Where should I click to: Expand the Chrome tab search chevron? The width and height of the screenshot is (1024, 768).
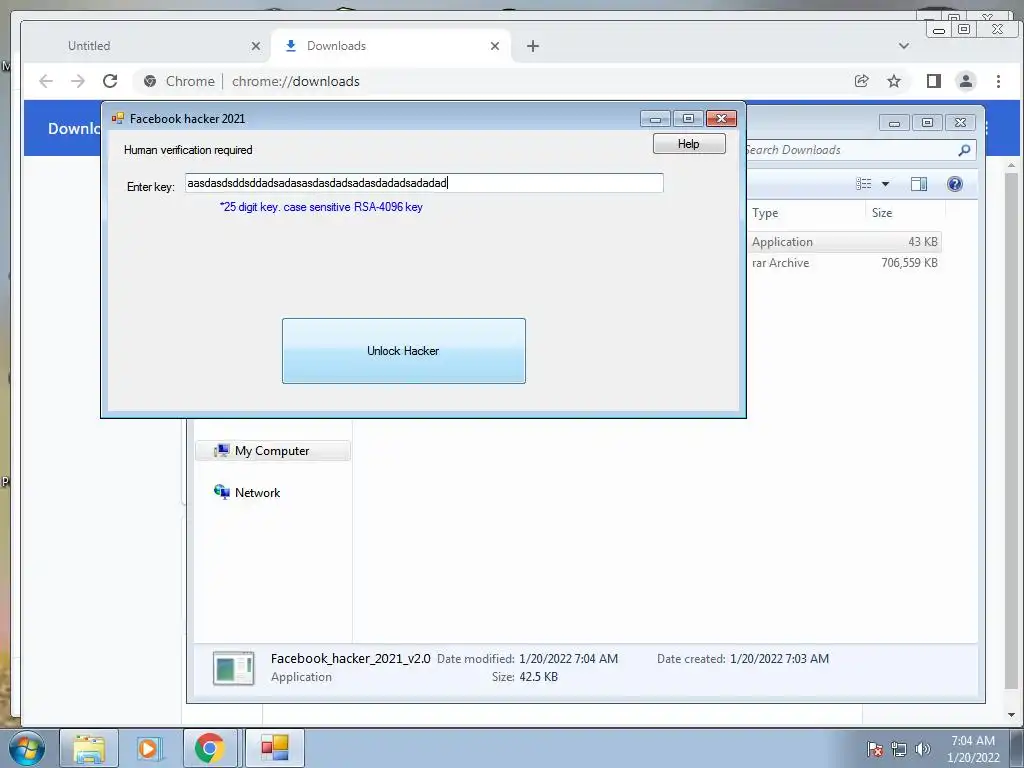pyautogui.click(x=904, y=46)
